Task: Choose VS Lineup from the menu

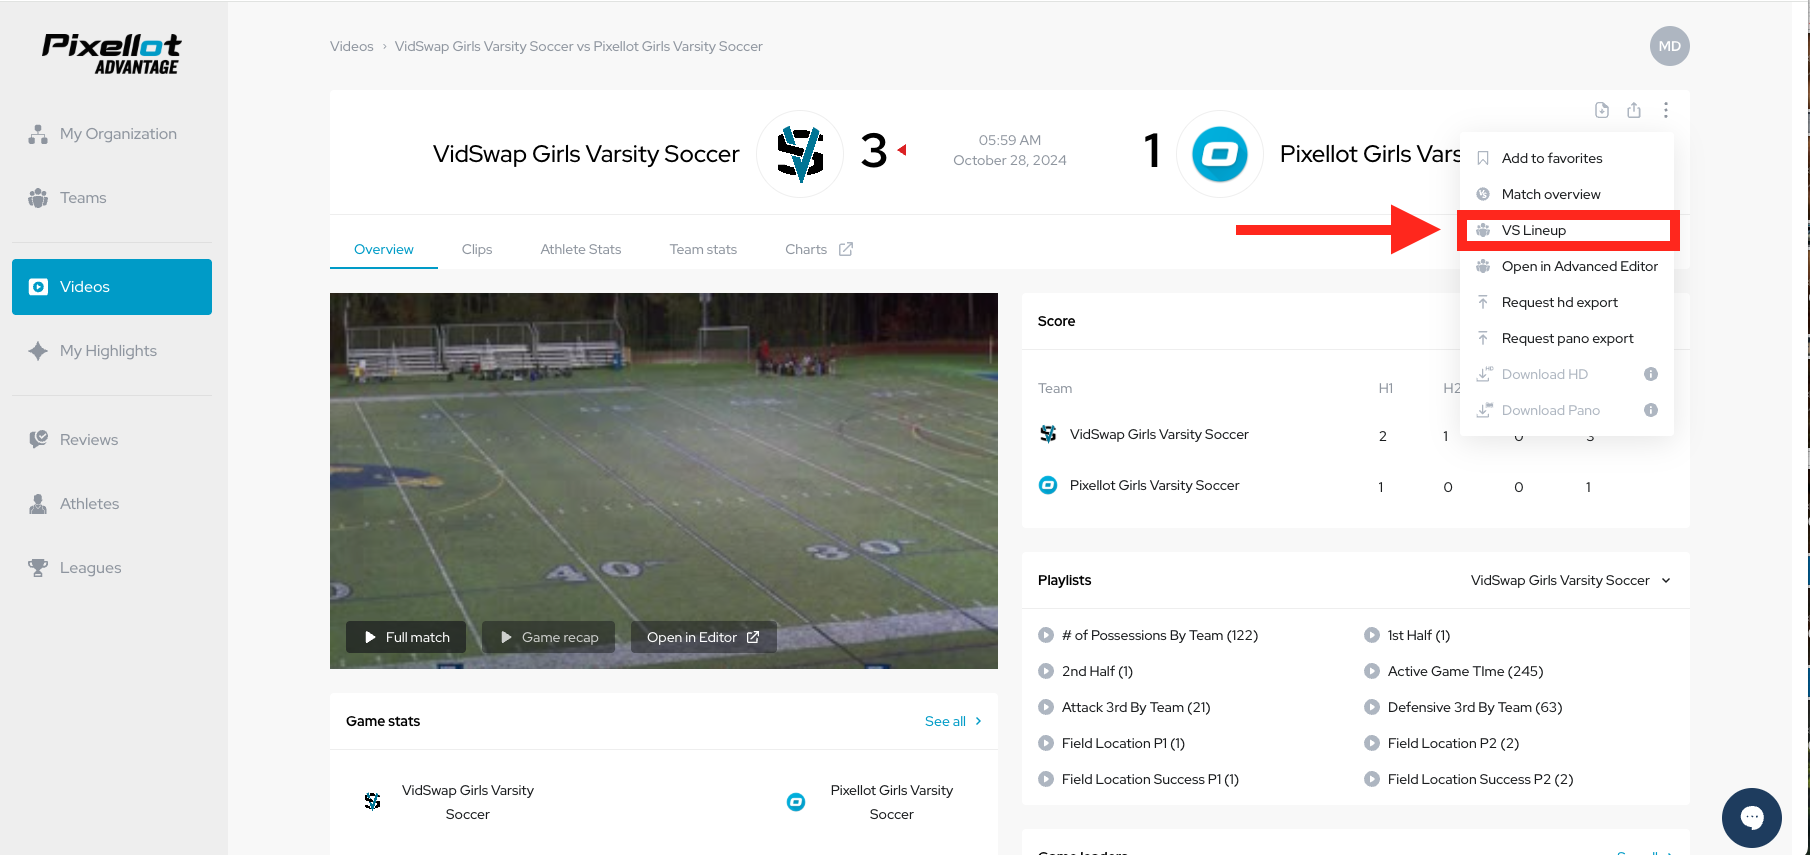Action: click(x=1567, y=230)
